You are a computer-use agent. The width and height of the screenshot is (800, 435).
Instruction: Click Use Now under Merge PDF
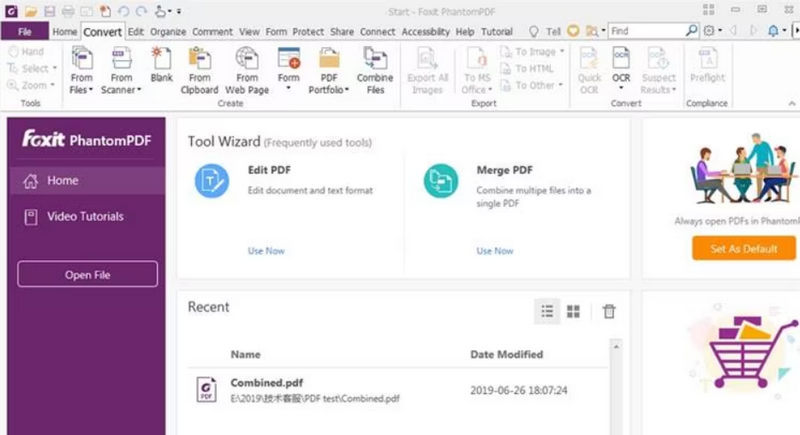495,251
